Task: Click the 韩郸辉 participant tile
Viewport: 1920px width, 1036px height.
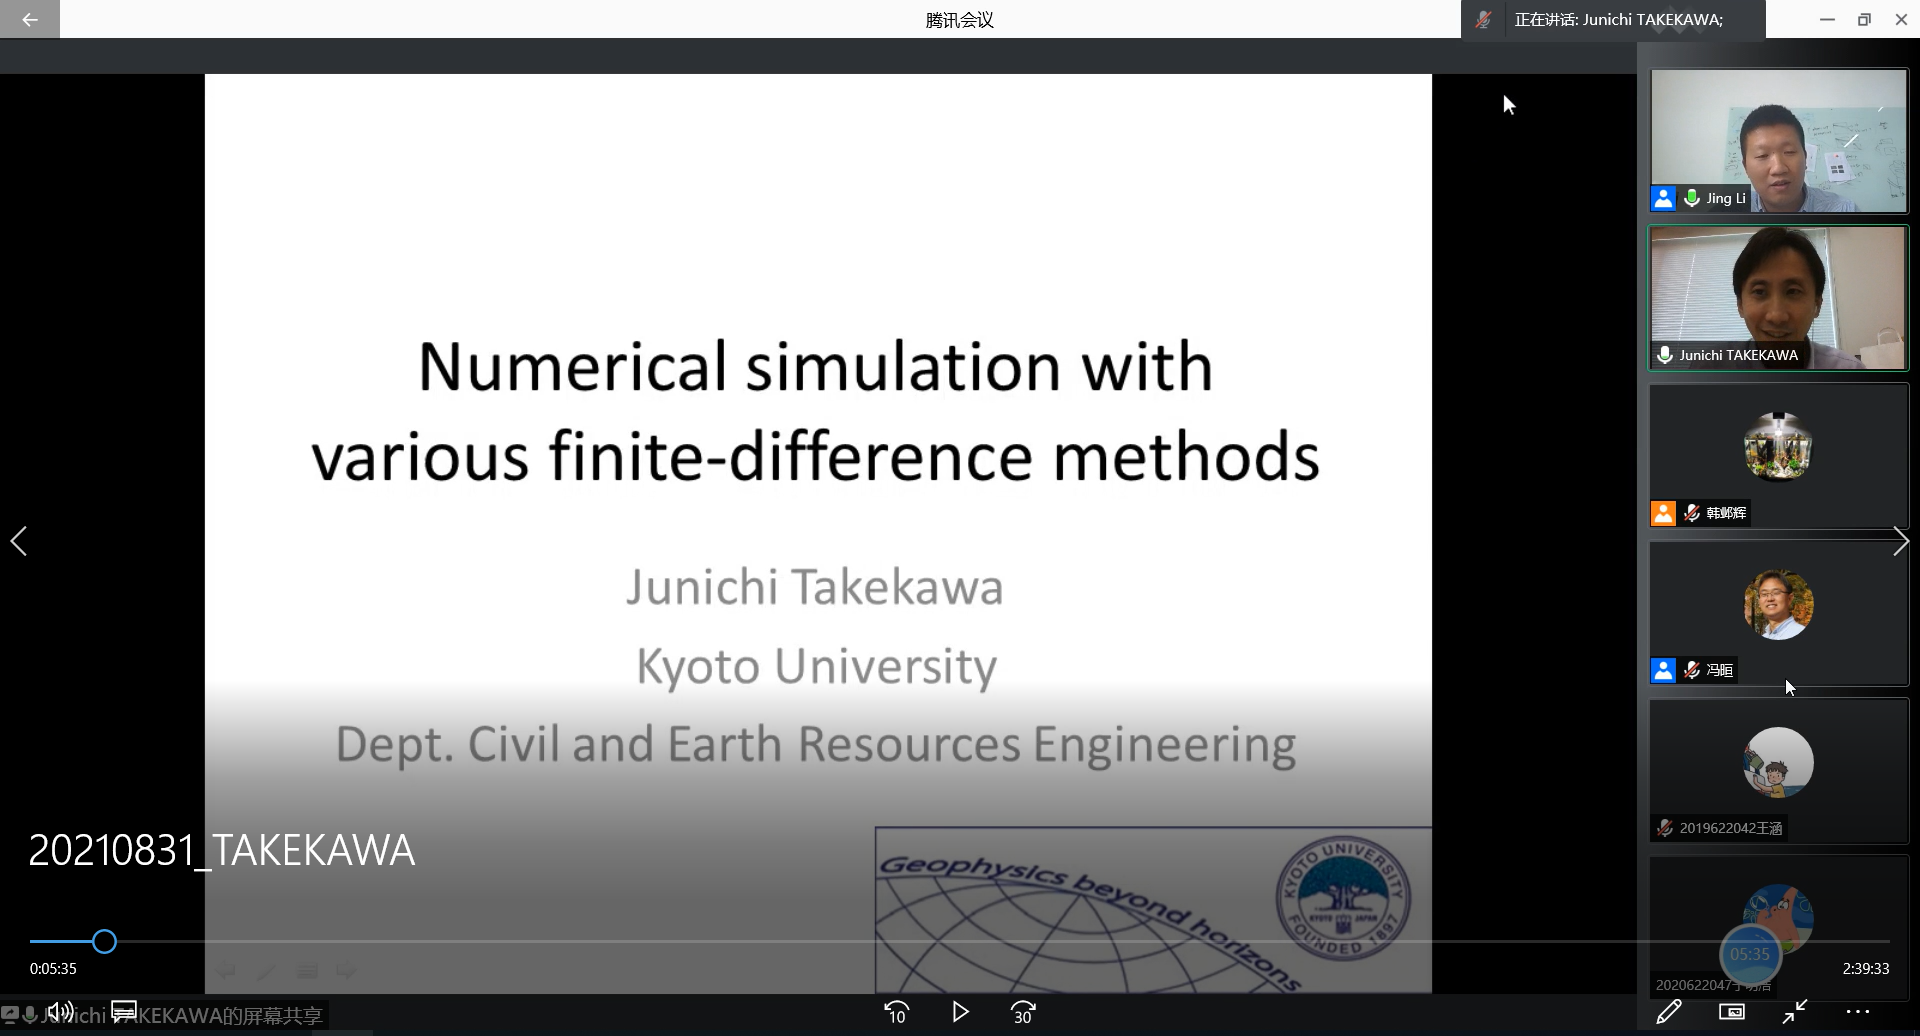Action: [x=1778, y=455]
